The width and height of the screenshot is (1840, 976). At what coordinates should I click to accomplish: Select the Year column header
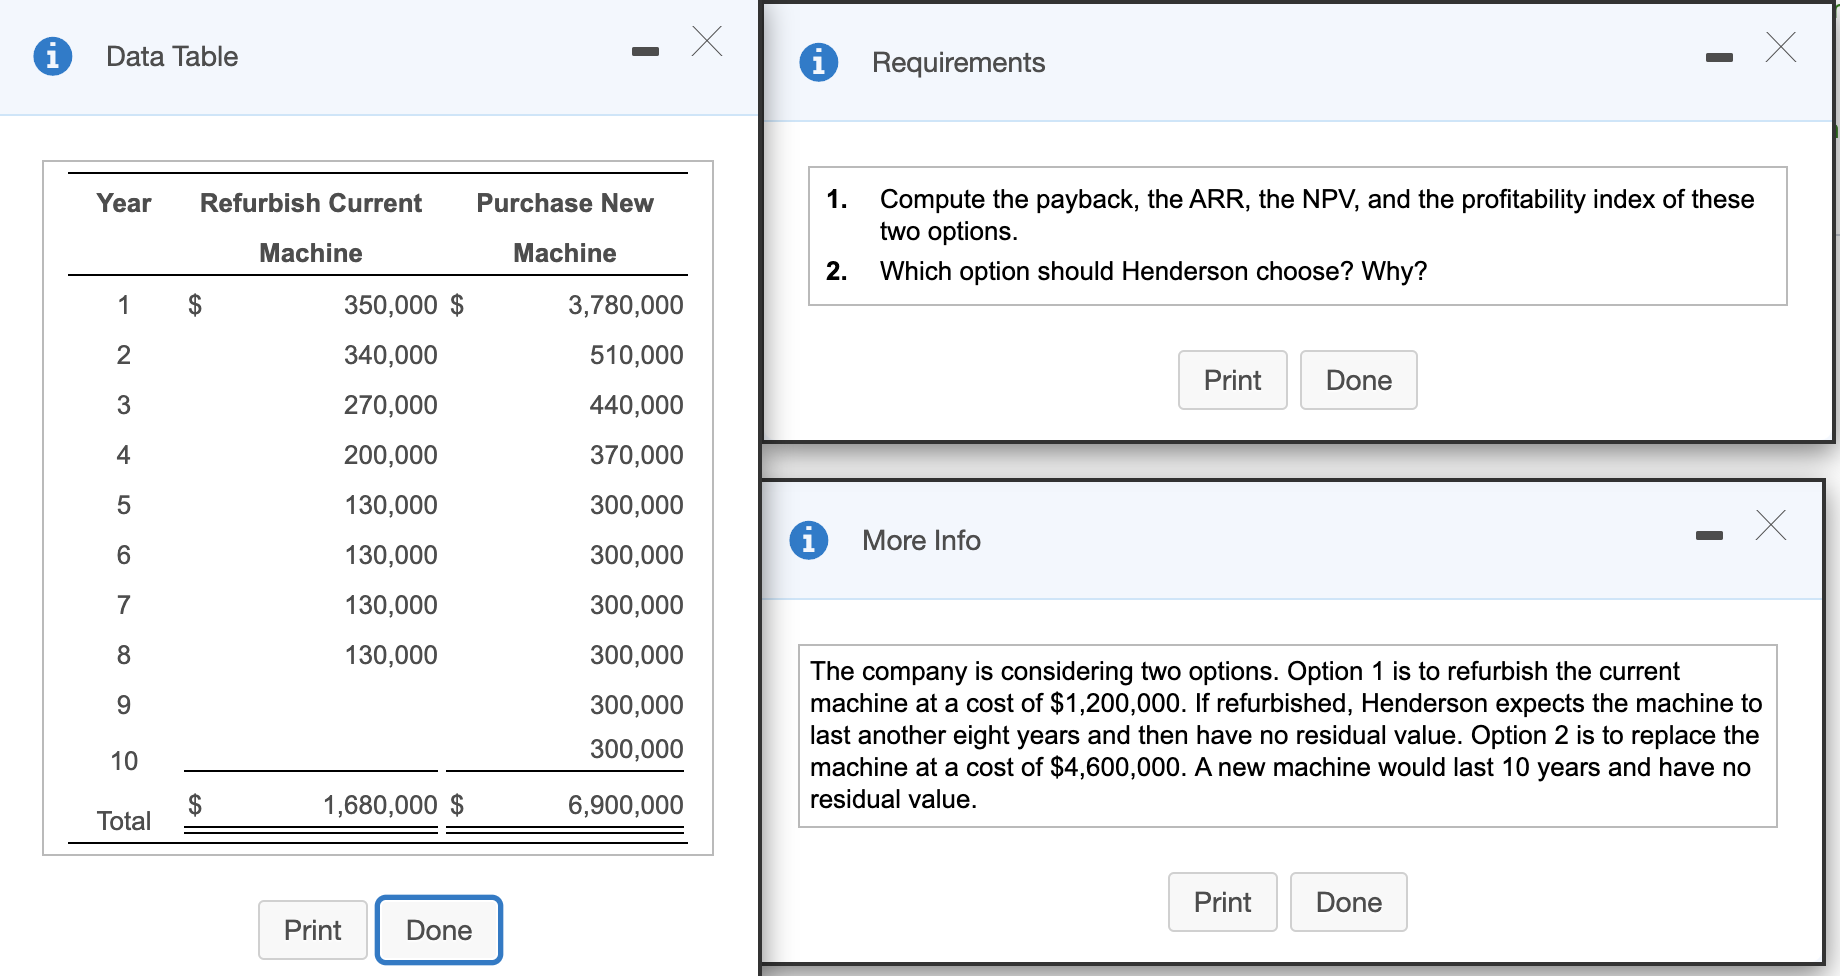click(123, 203)
